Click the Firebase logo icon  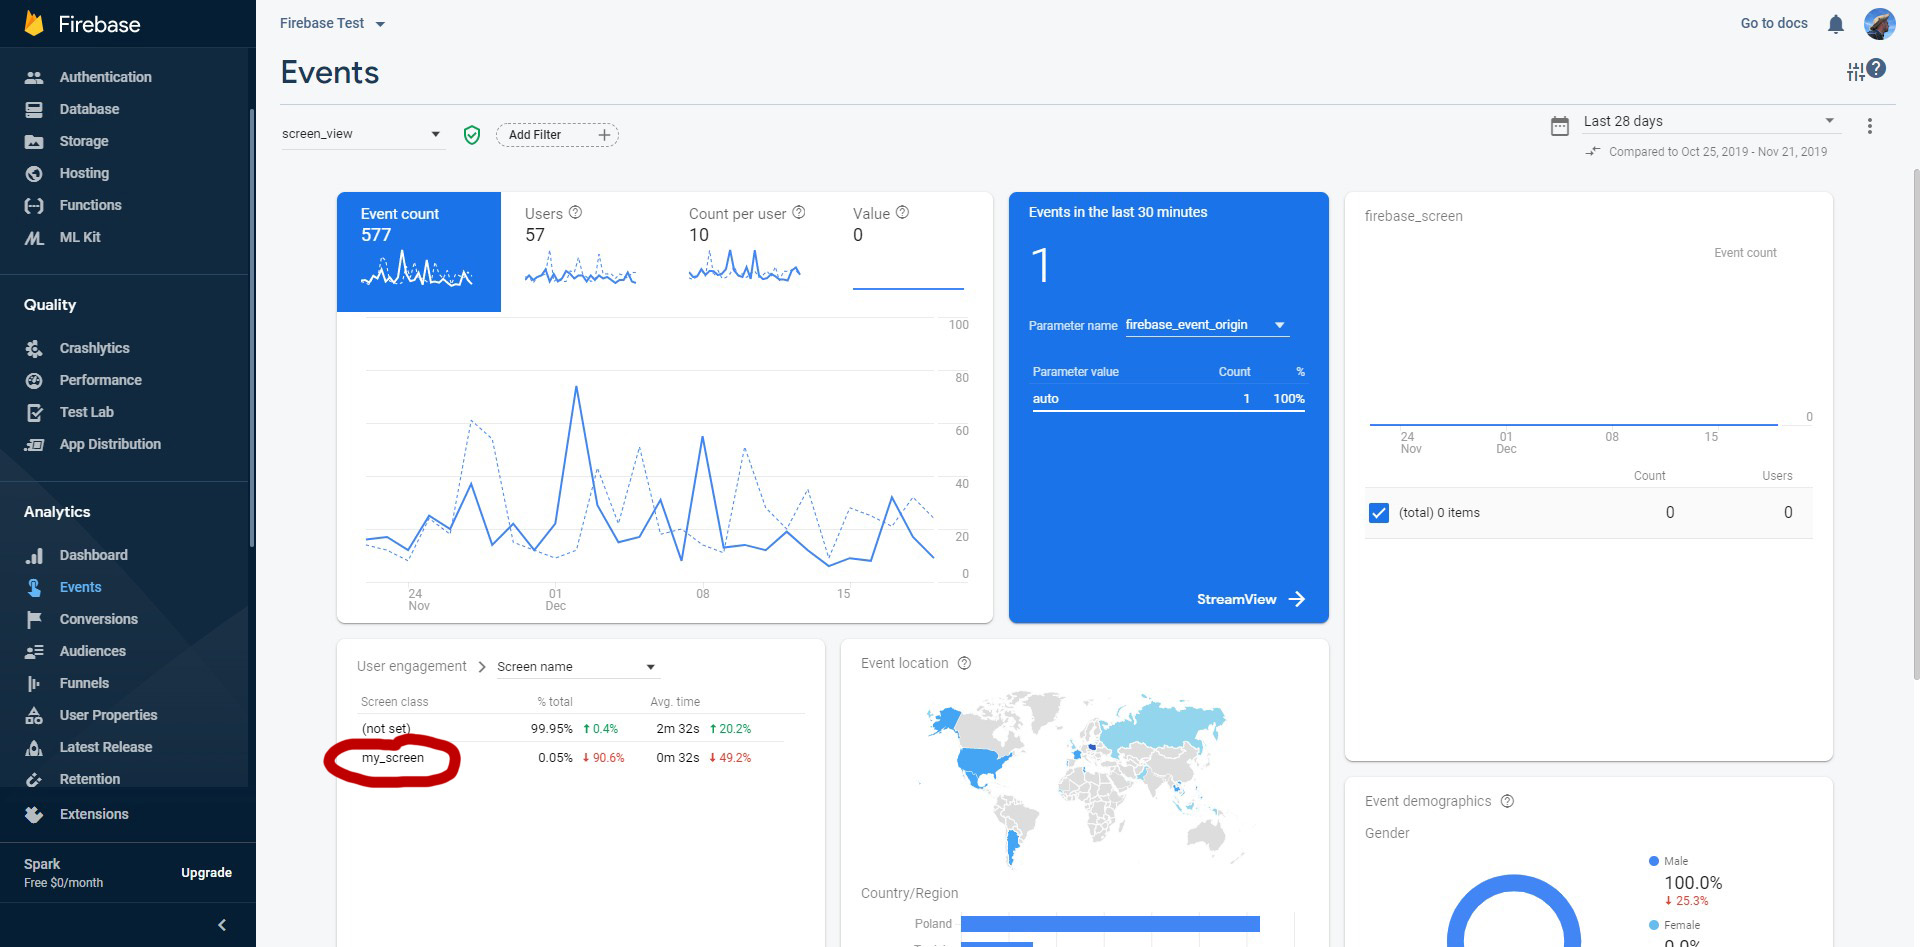coord(34,23)
